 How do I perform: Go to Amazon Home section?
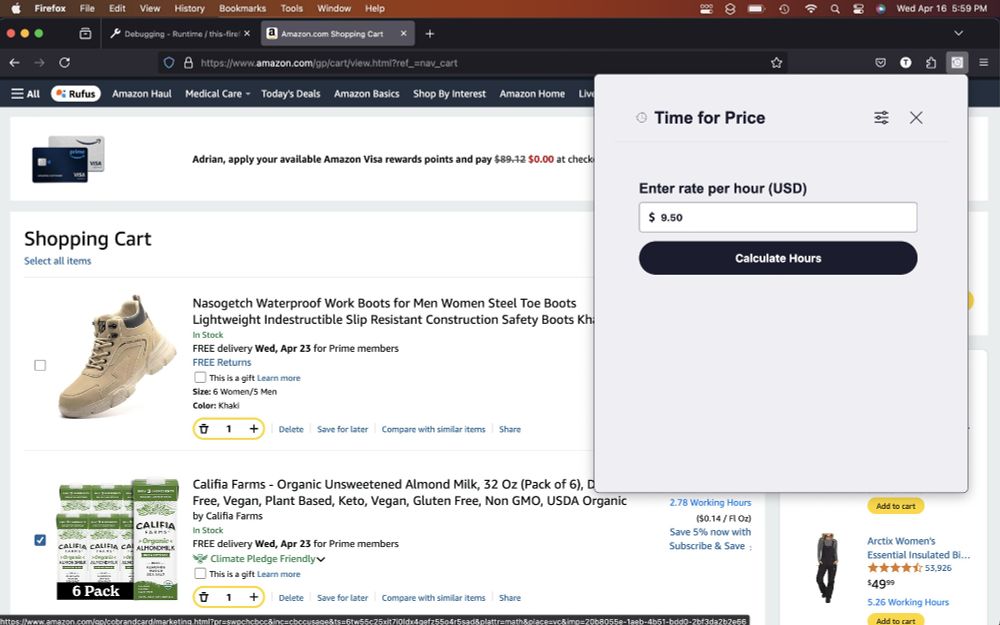click(532, 94)
